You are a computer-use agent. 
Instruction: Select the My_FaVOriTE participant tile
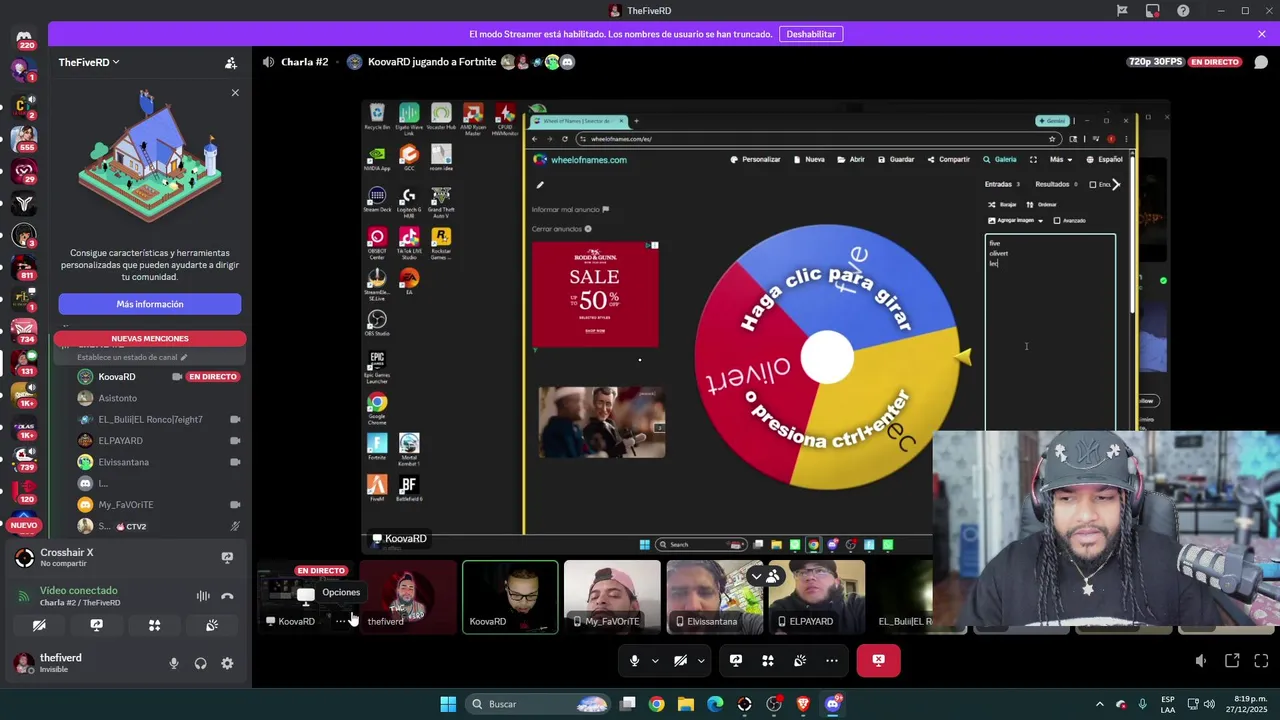pos(612,597)
